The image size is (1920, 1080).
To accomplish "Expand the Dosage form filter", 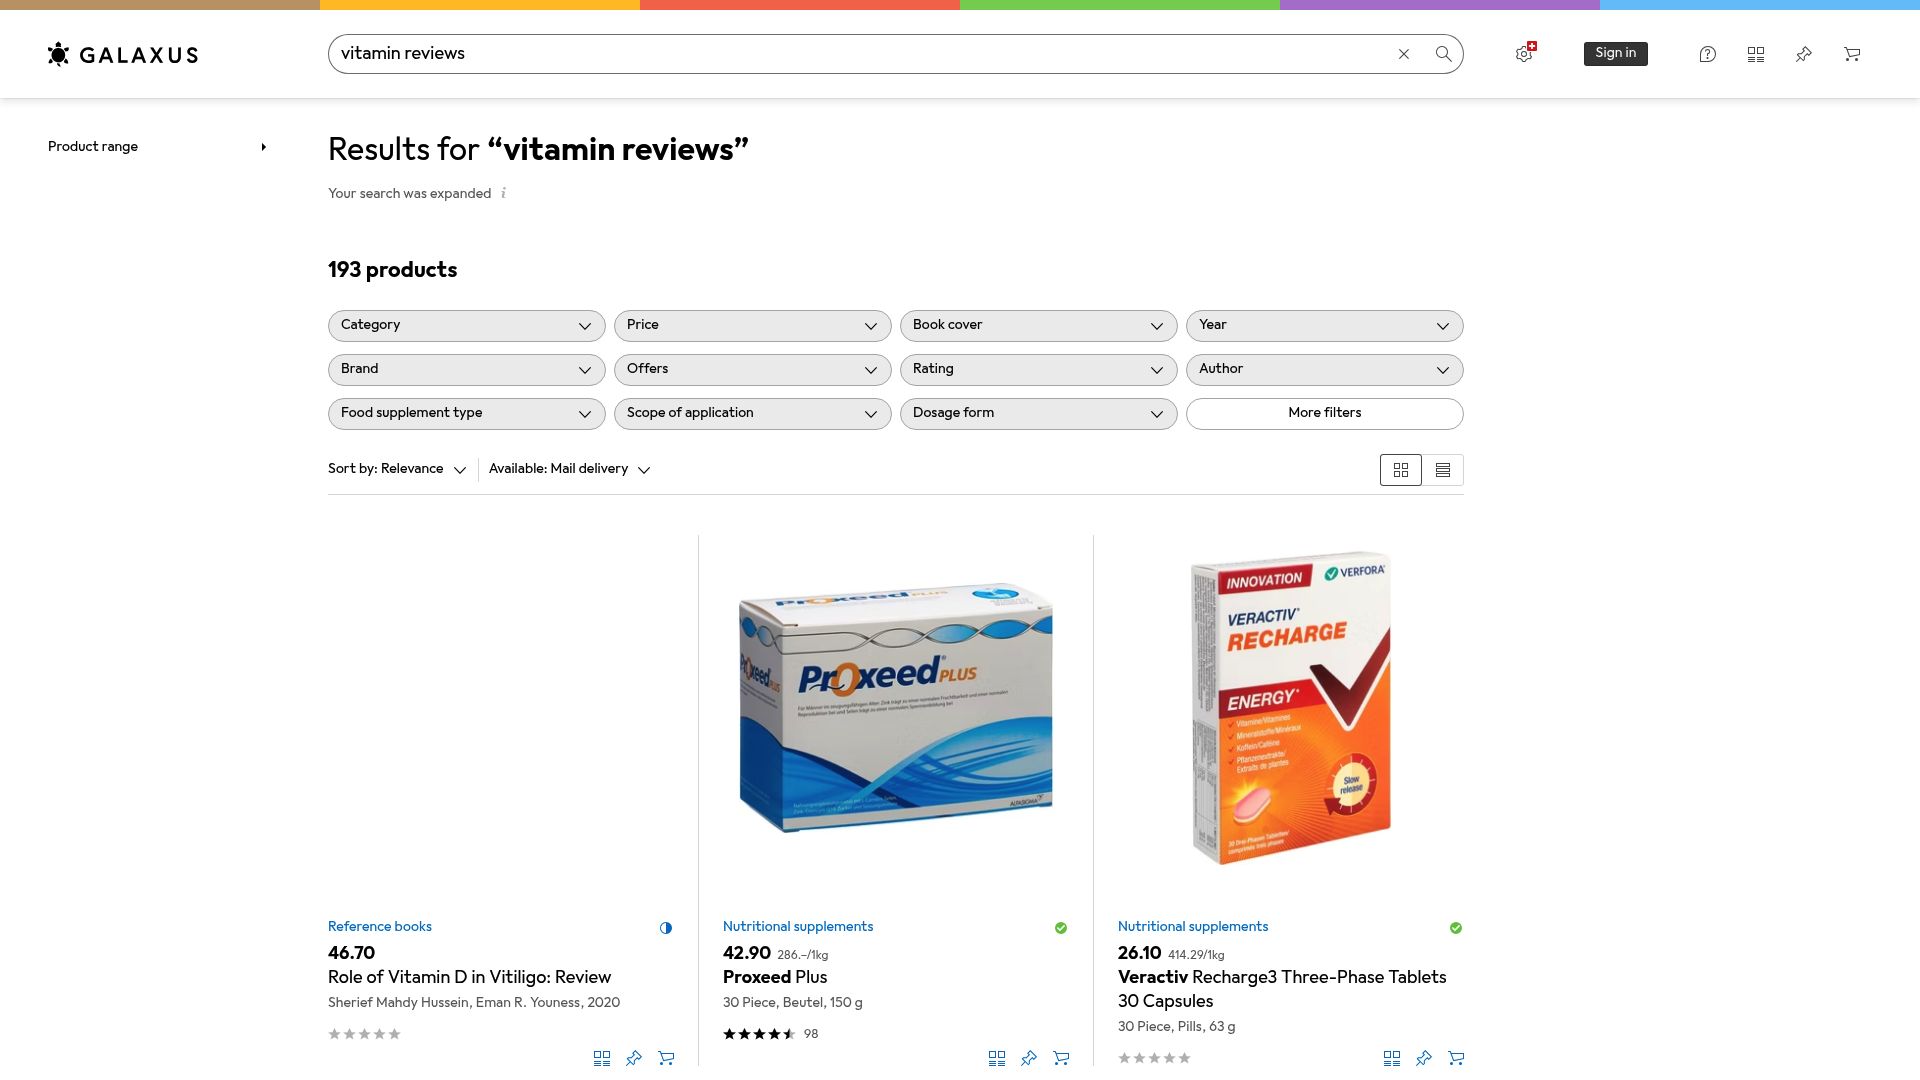I will pyautogui.click(x=1038, y=413).
